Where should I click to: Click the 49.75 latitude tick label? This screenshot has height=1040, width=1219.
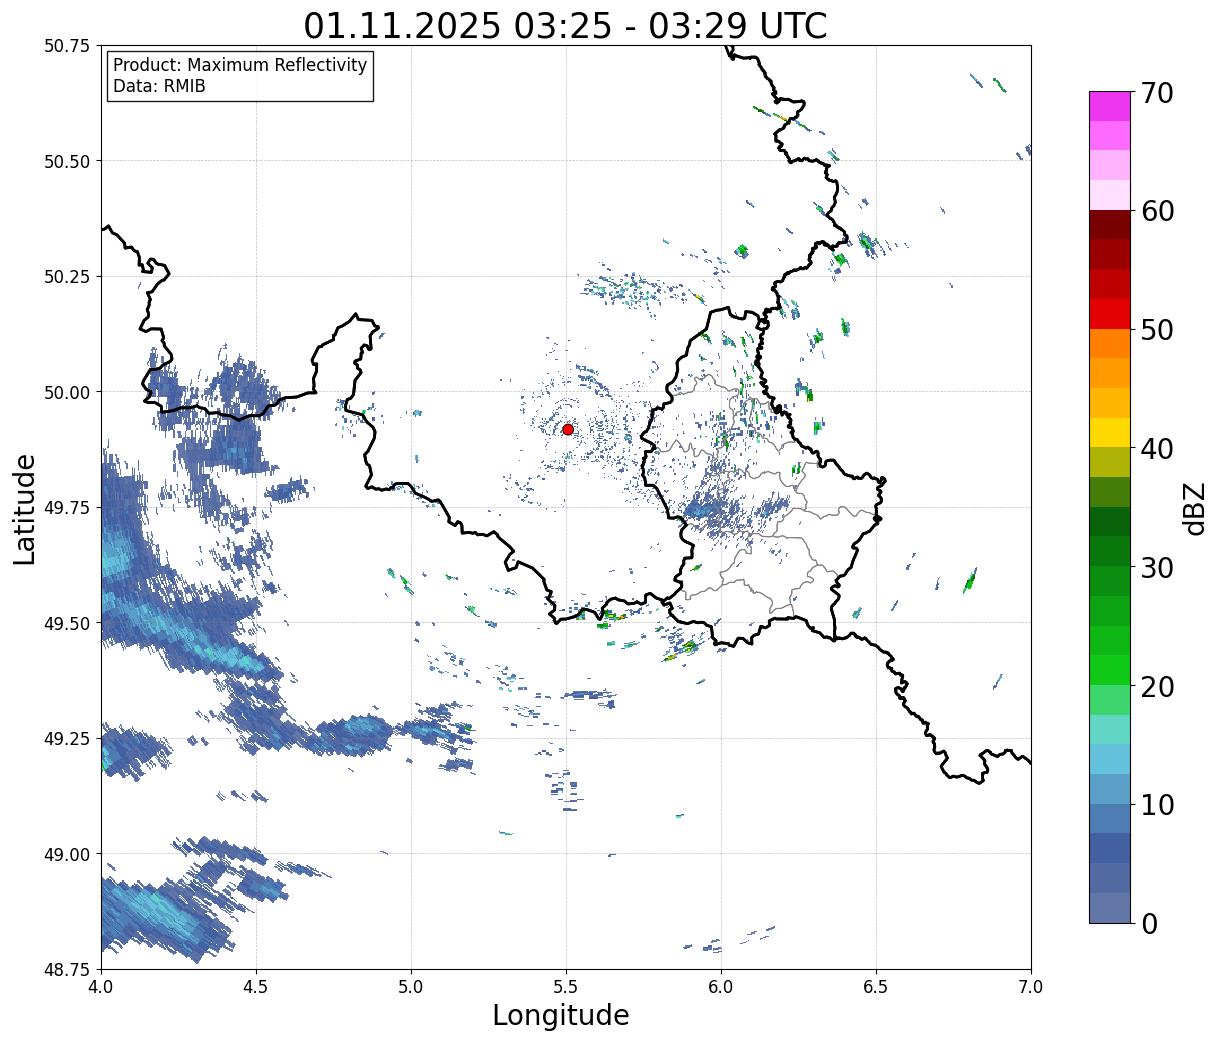67,507
